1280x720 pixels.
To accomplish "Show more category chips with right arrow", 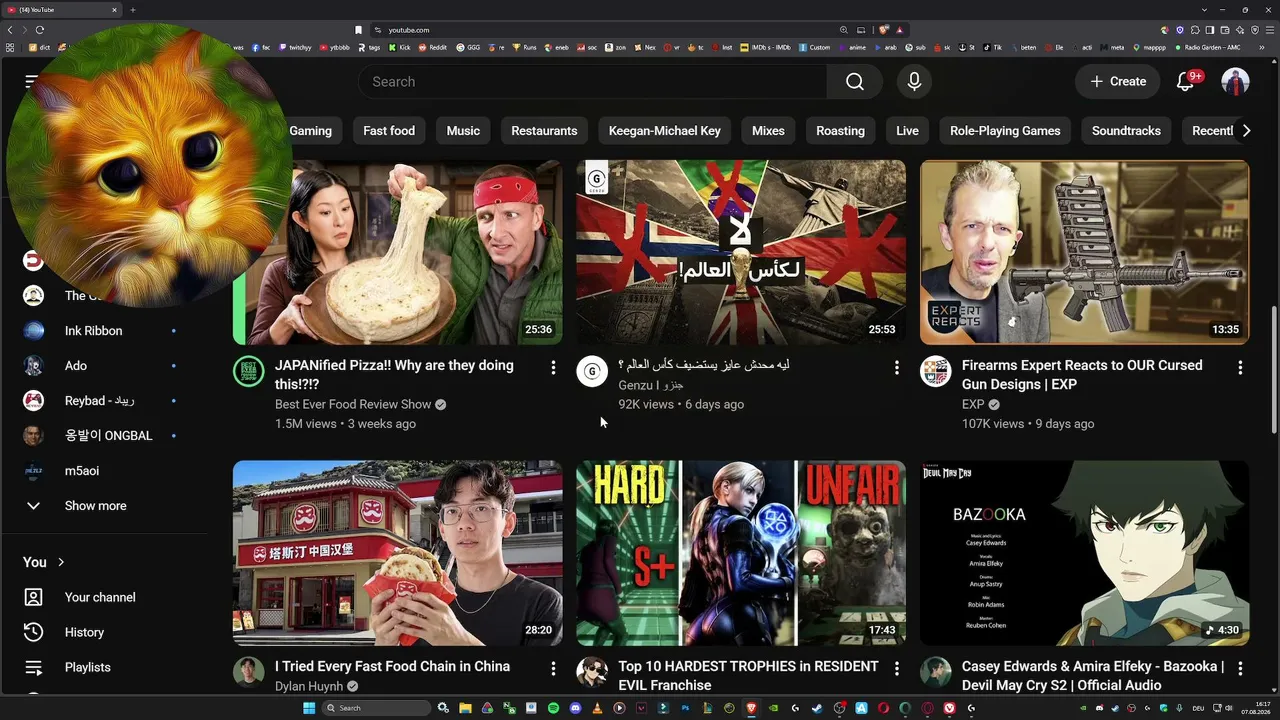I will tap(1246, 131).
